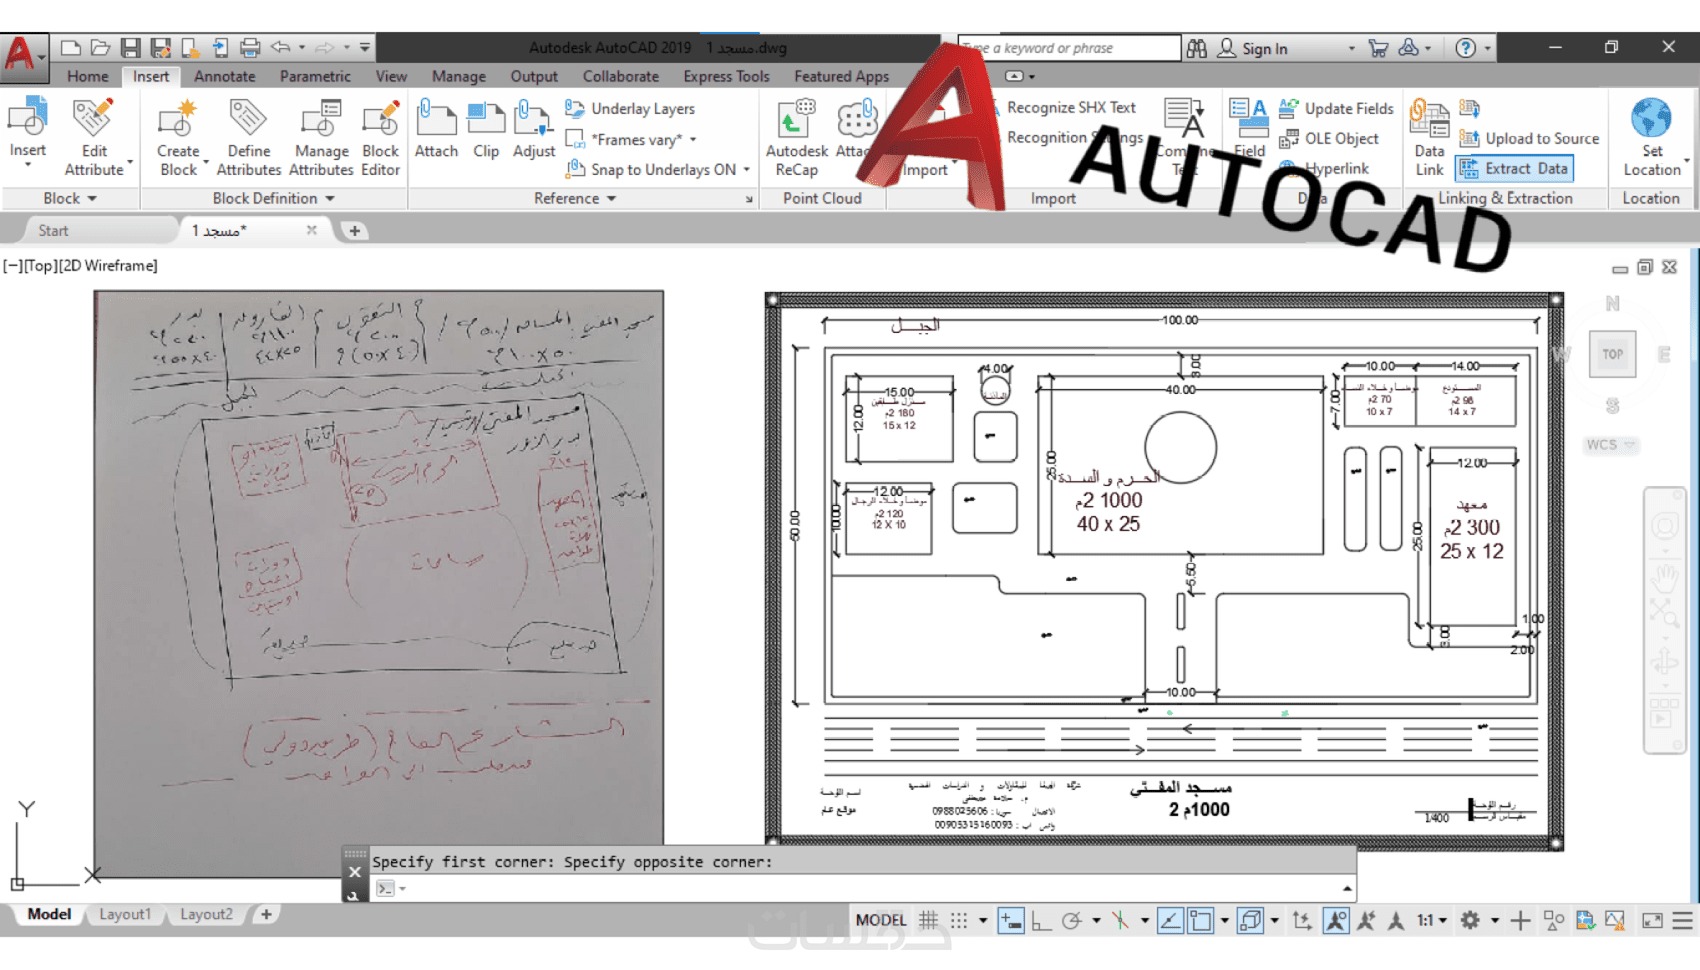Launch the Block Editor
1700x970 pixels.
click(380, 137)
